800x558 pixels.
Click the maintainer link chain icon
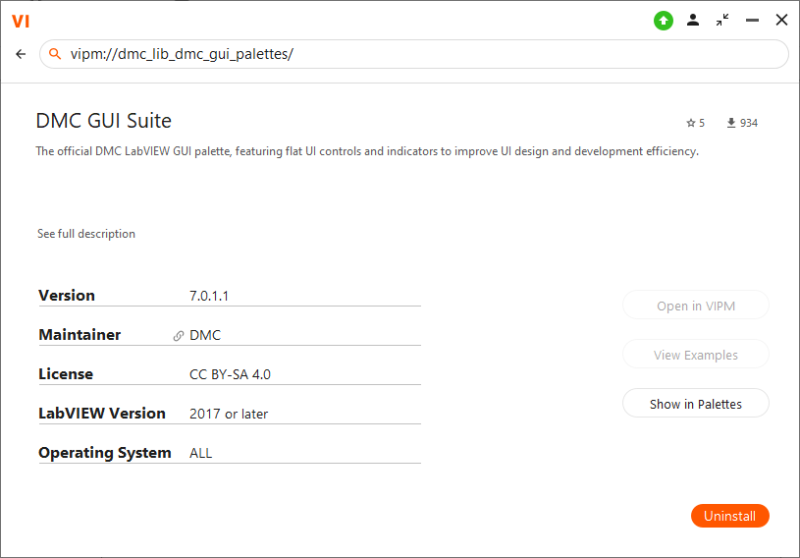[x=178, y=336]
